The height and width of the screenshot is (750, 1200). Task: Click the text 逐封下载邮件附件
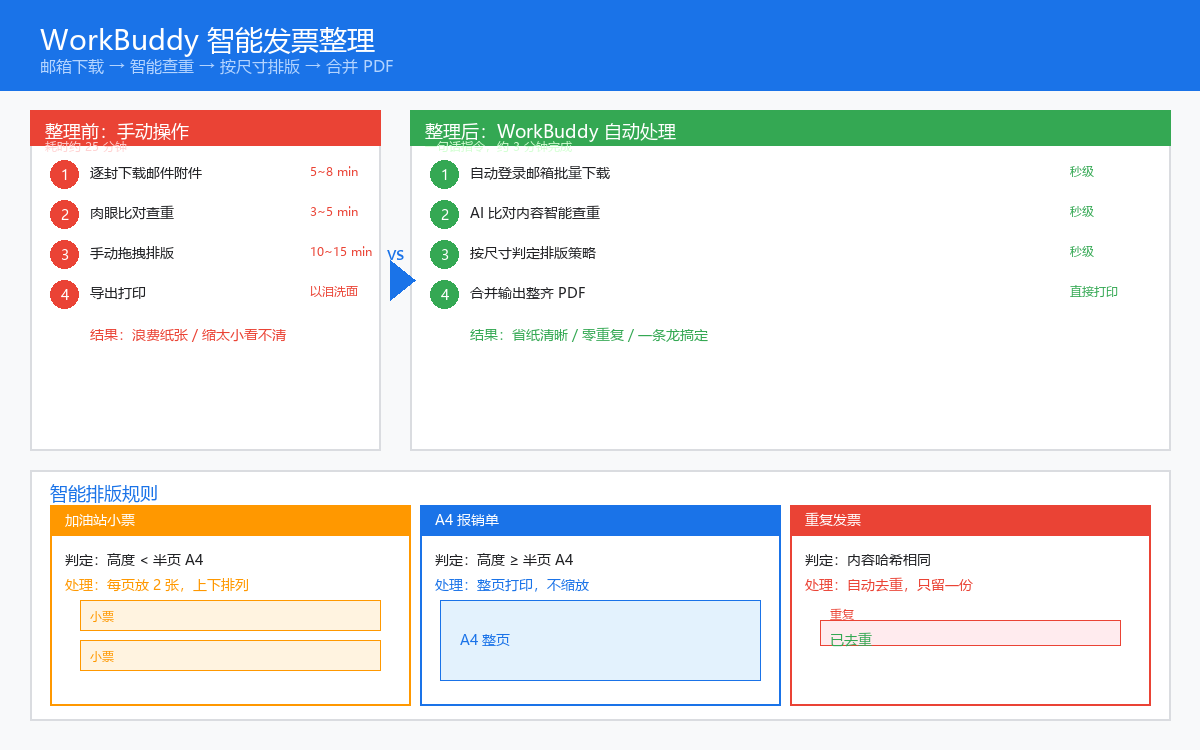coord(146,173)
